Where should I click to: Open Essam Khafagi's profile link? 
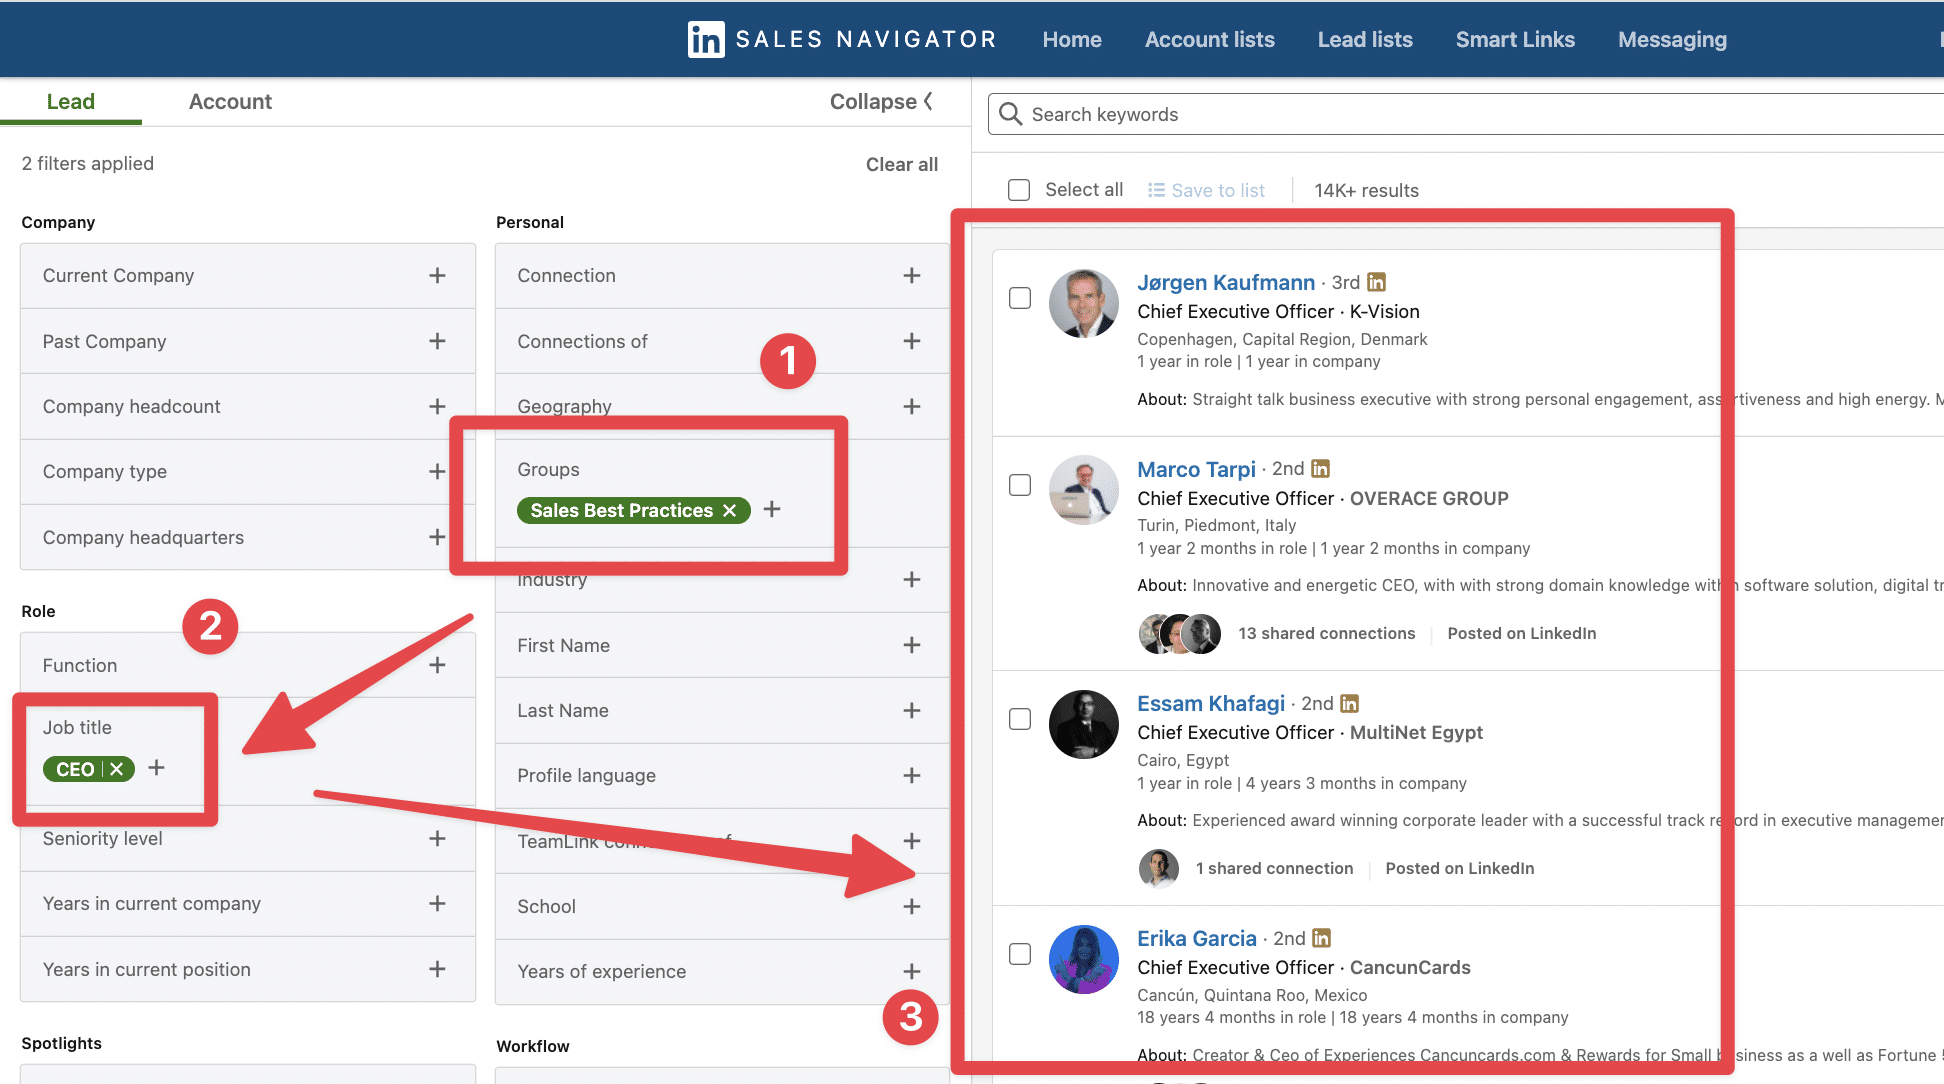click(1211, 704)
